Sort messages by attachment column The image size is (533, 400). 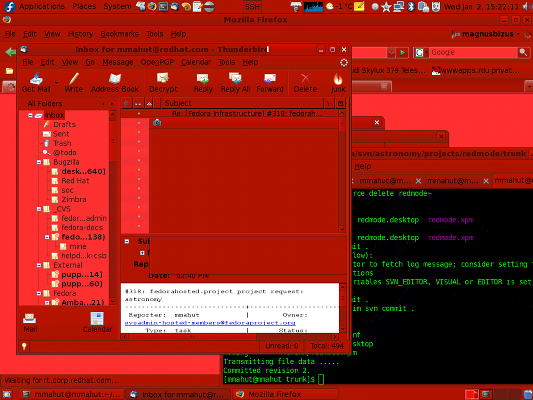(126, 103)
